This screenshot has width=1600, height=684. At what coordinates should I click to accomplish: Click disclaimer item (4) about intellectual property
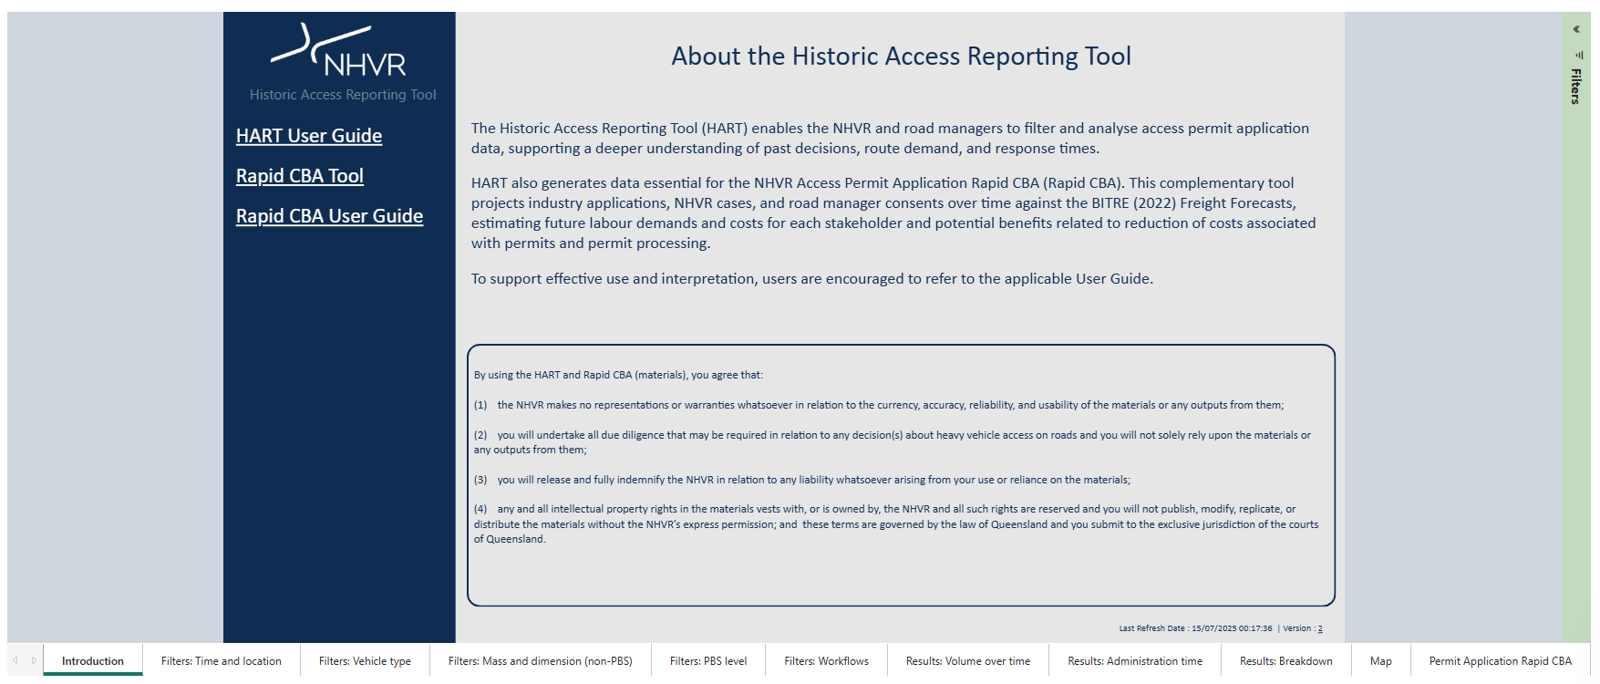(896, 524)
